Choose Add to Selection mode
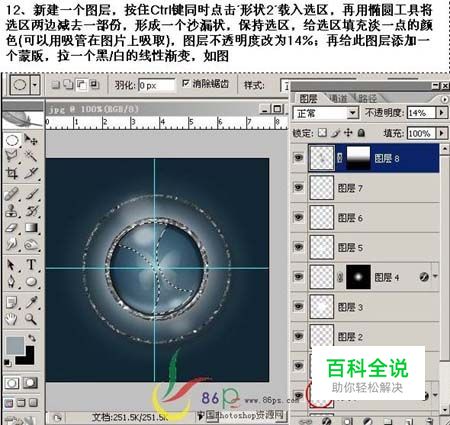Image resolution: width=450 pixels, height=425 pixels. 68,85
